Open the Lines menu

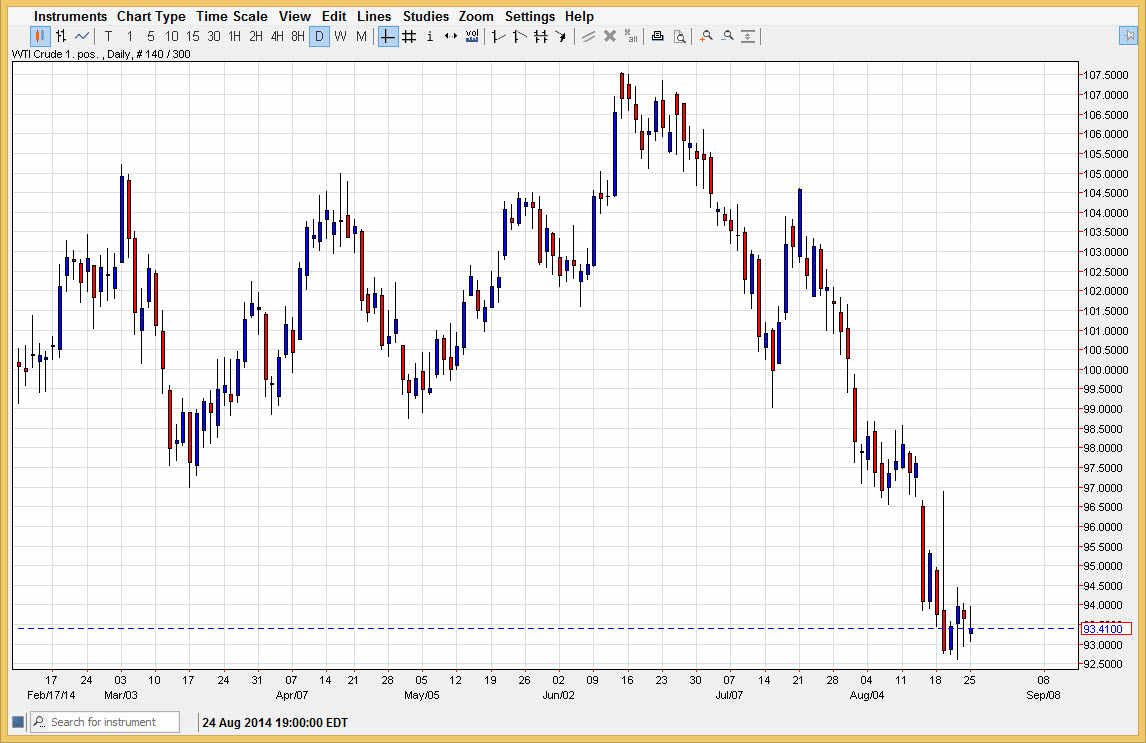374,16
